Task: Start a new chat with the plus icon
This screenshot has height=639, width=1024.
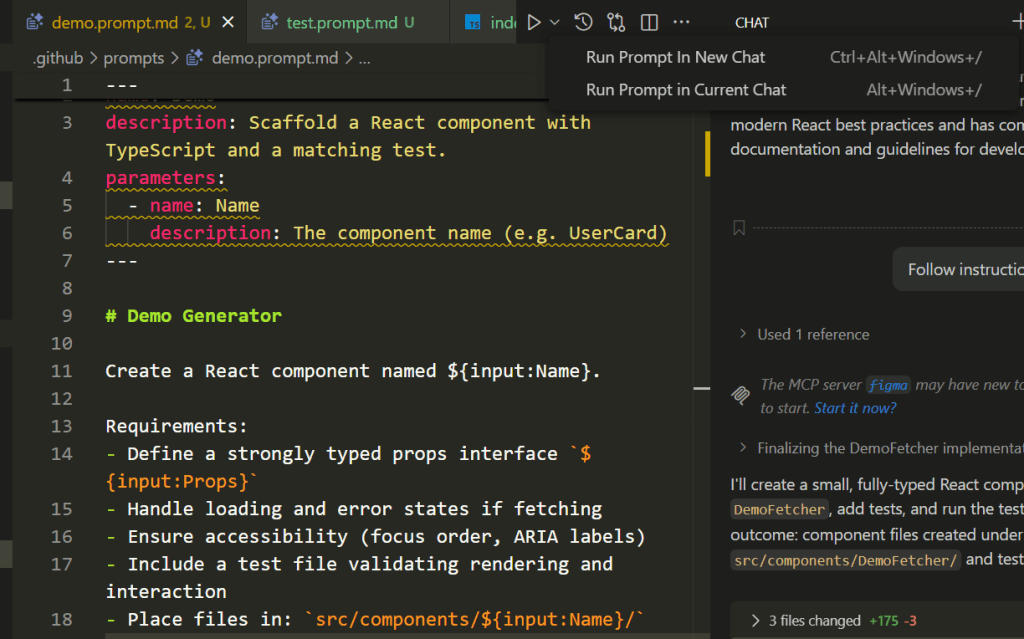Action: pos(1018,21)
